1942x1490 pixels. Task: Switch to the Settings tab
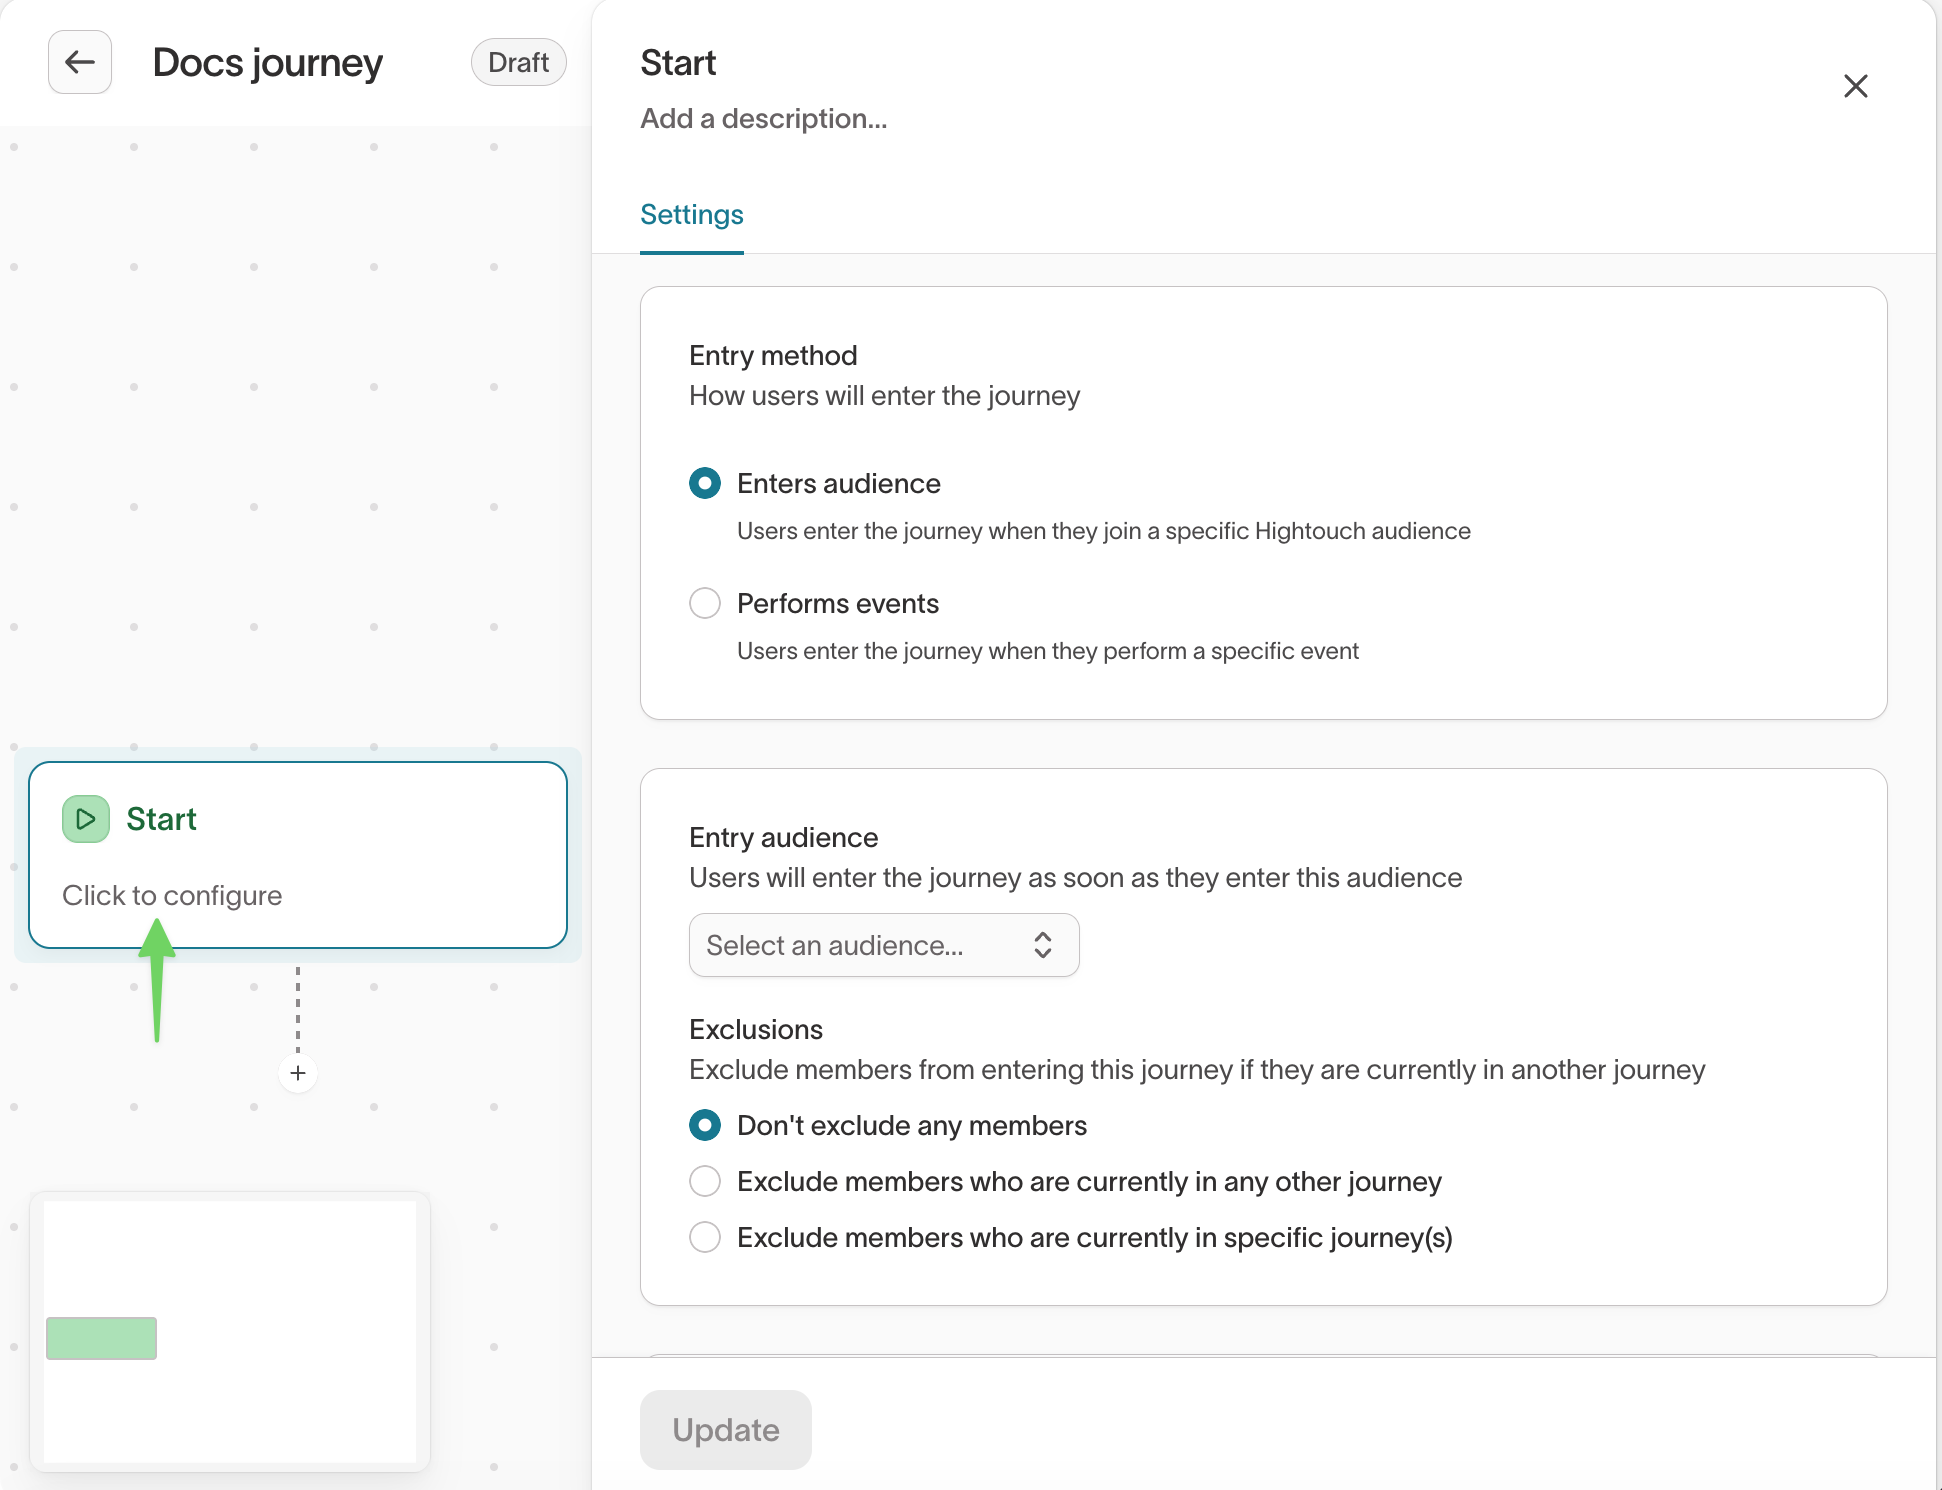pyautogui.click(x=692, y=215)
